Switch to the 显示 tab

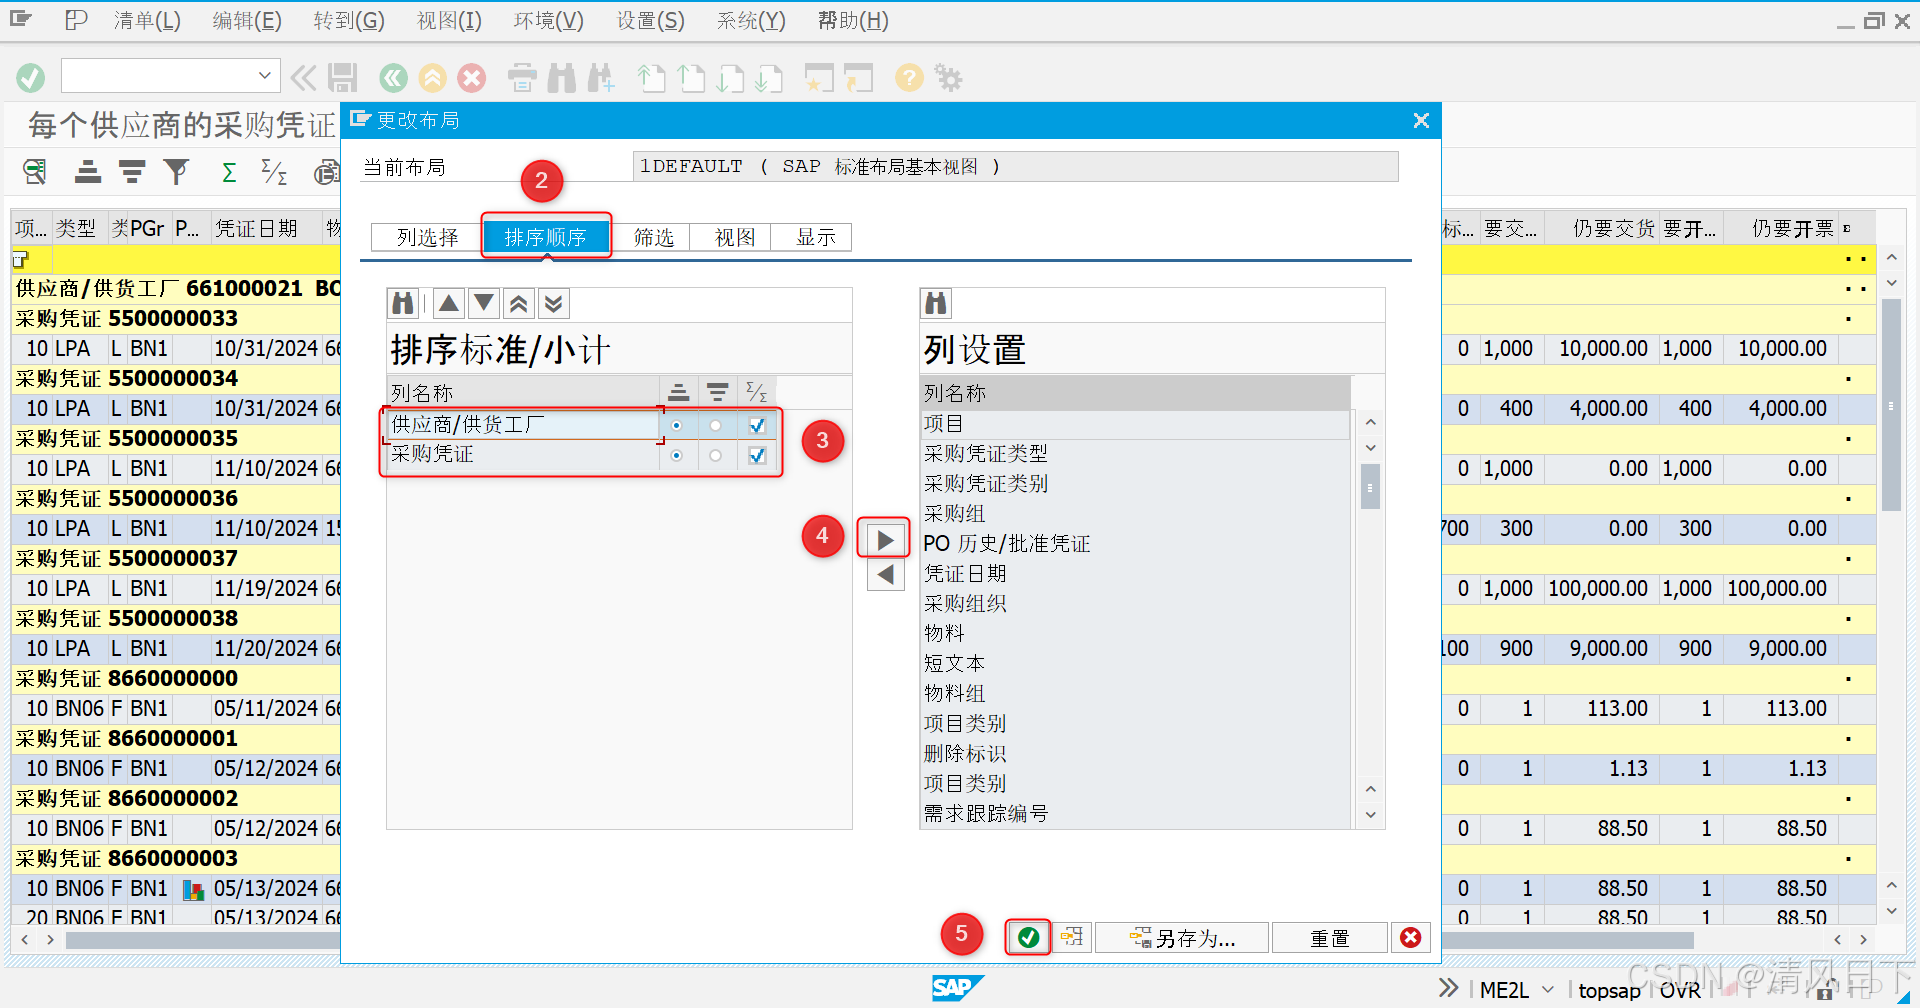coord(816,237)
